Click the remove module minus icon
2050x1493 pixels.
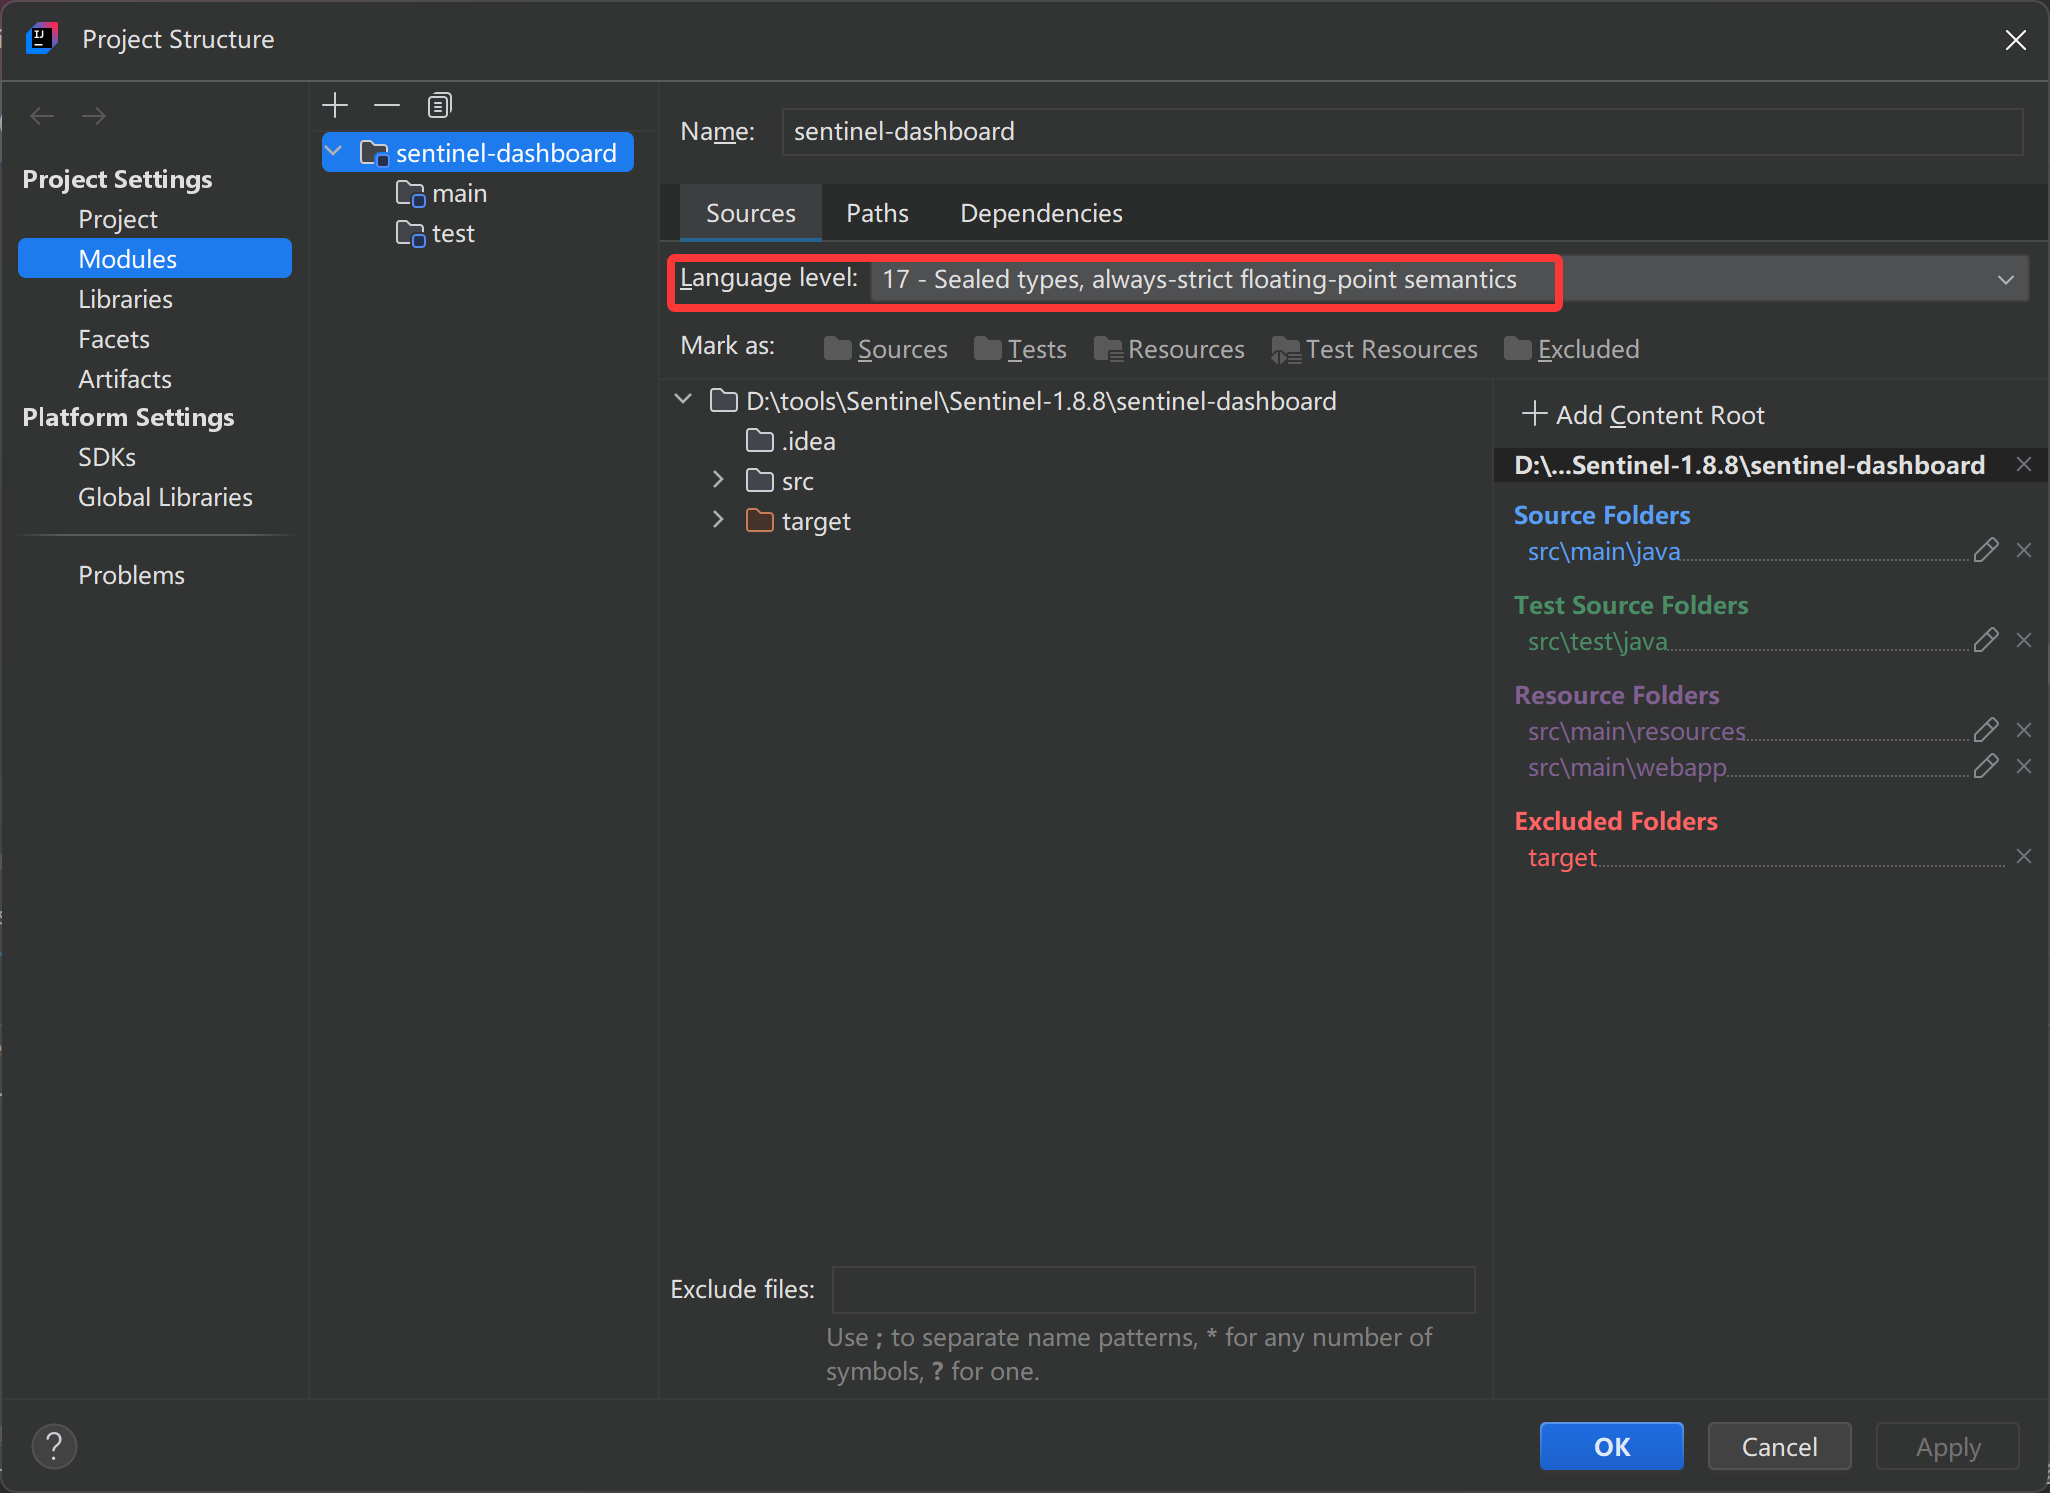point(387,105)
